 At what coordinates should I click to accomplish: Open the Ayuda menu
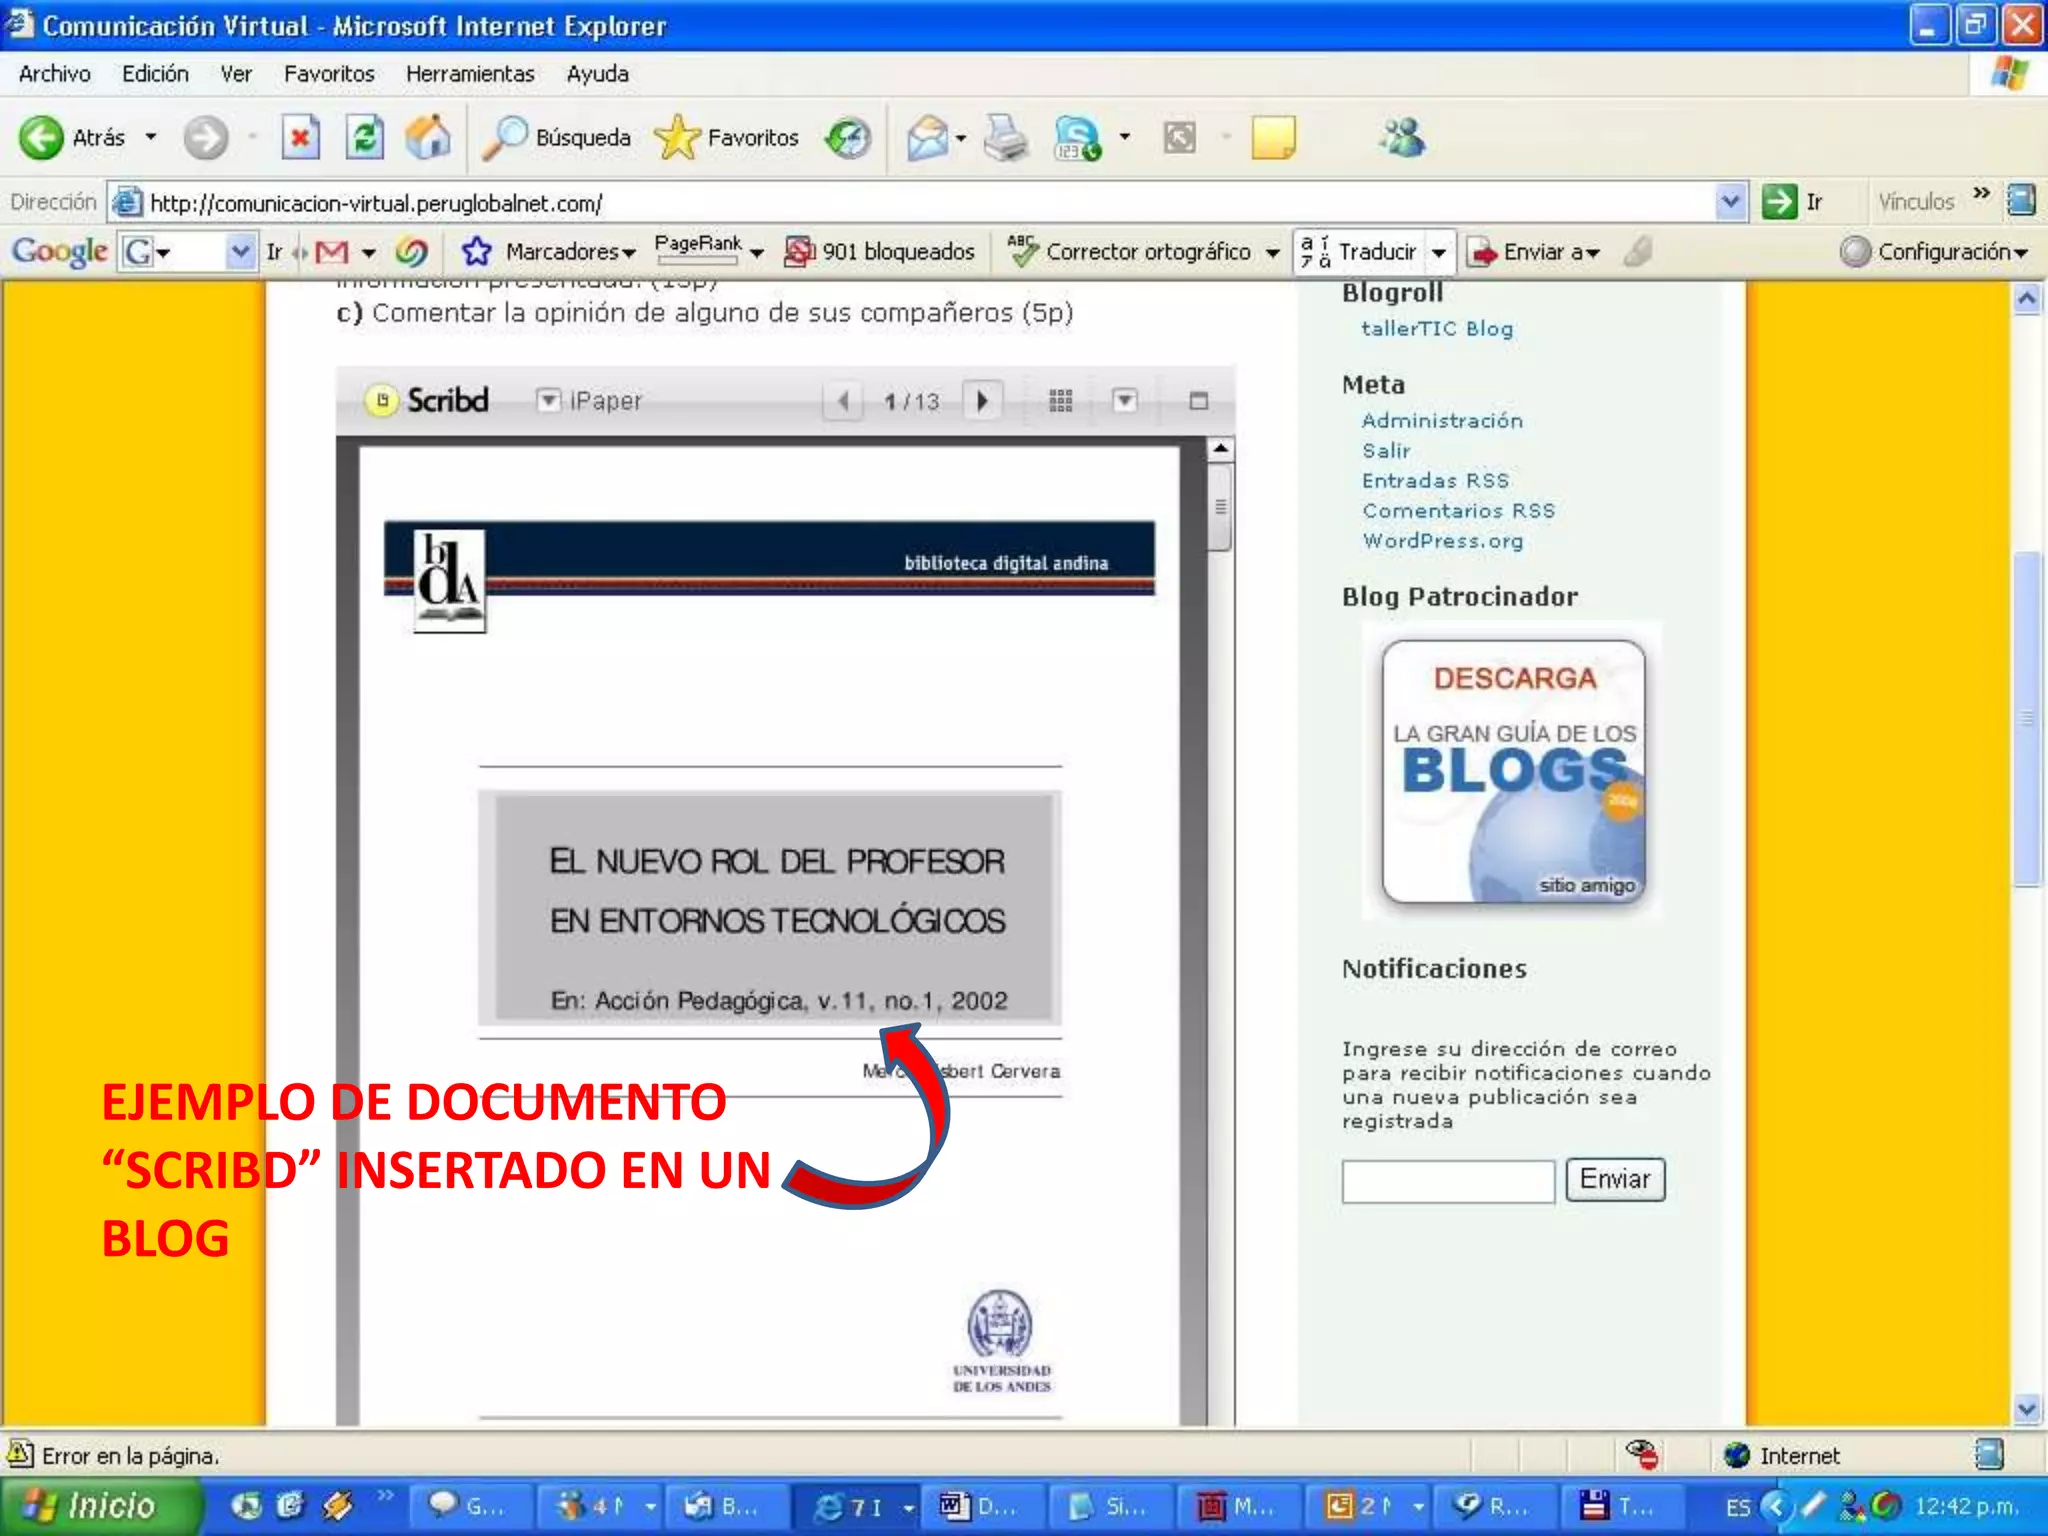[x=597, y=74]
